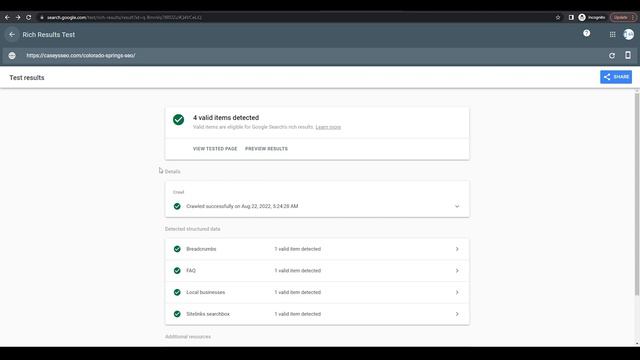Go forward in the browser toolbar

coord(18,18)
